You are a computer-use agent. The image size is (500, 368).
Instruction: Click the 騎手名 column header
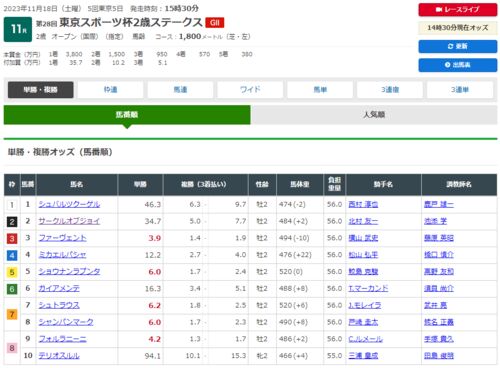tap(383, 184)
